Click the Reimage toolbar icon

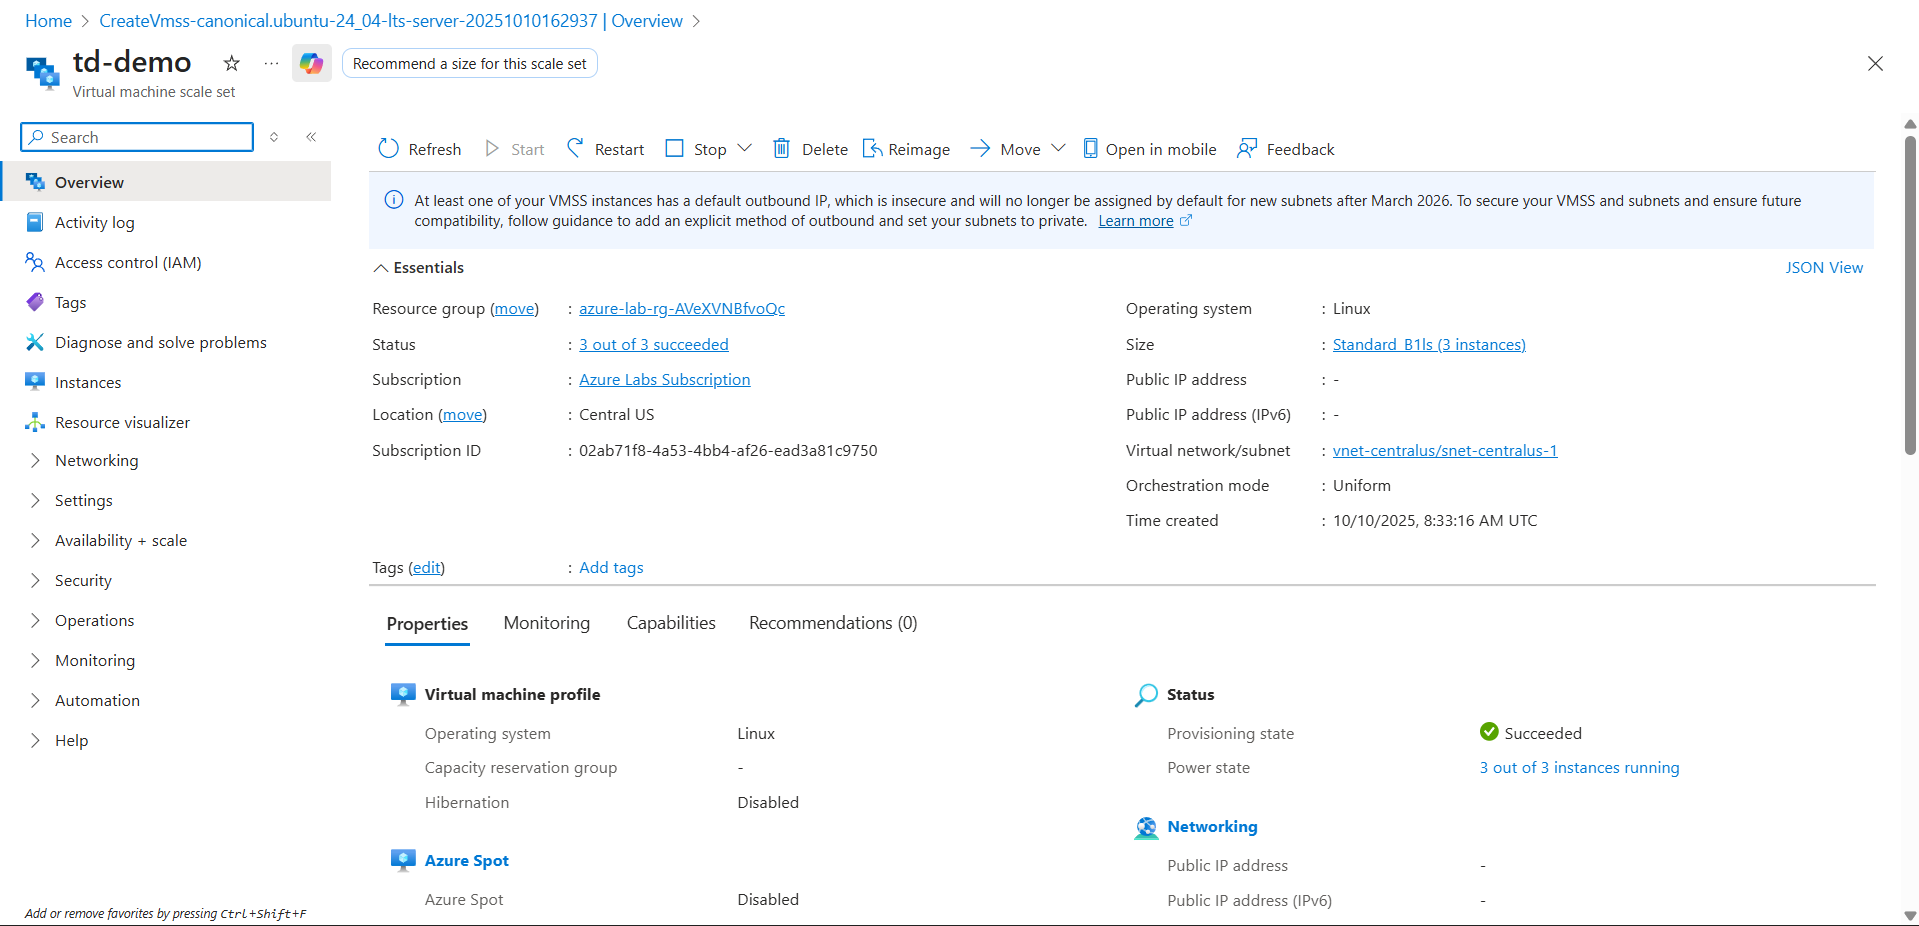tap(872, 149)
